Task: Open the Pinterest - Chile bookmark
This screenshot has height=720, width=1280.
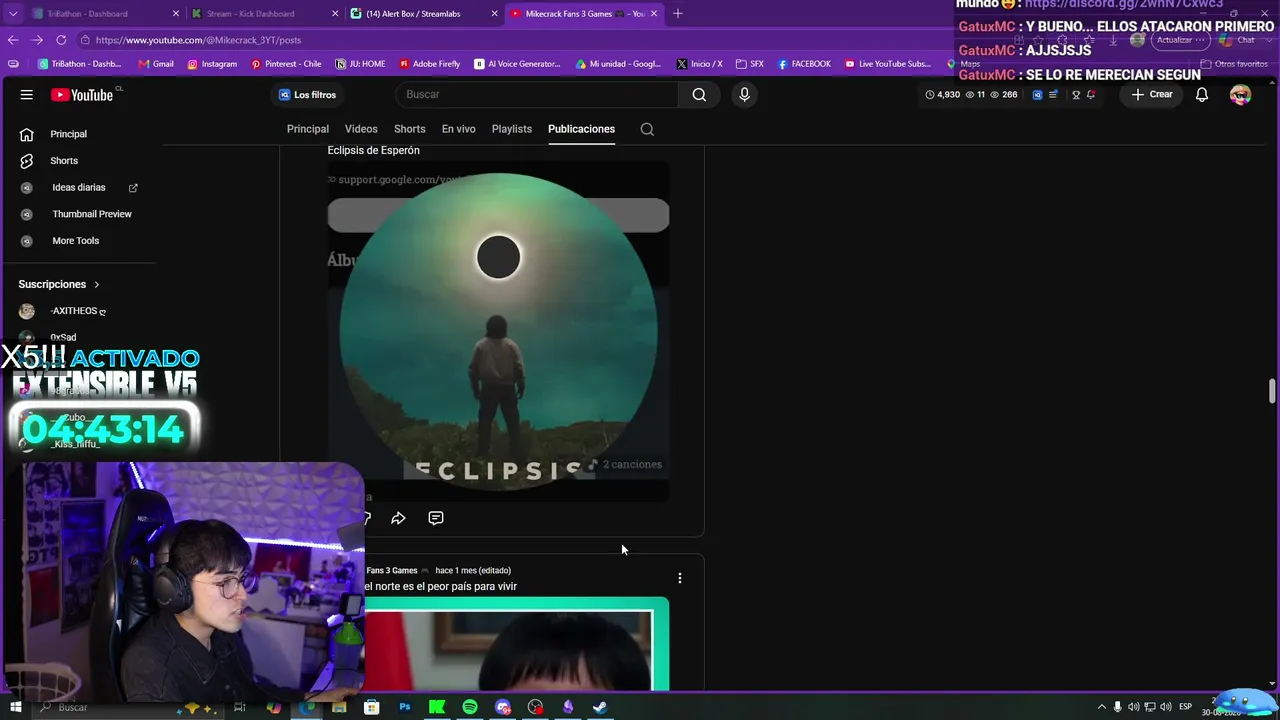Action: (x=286, y=64)
